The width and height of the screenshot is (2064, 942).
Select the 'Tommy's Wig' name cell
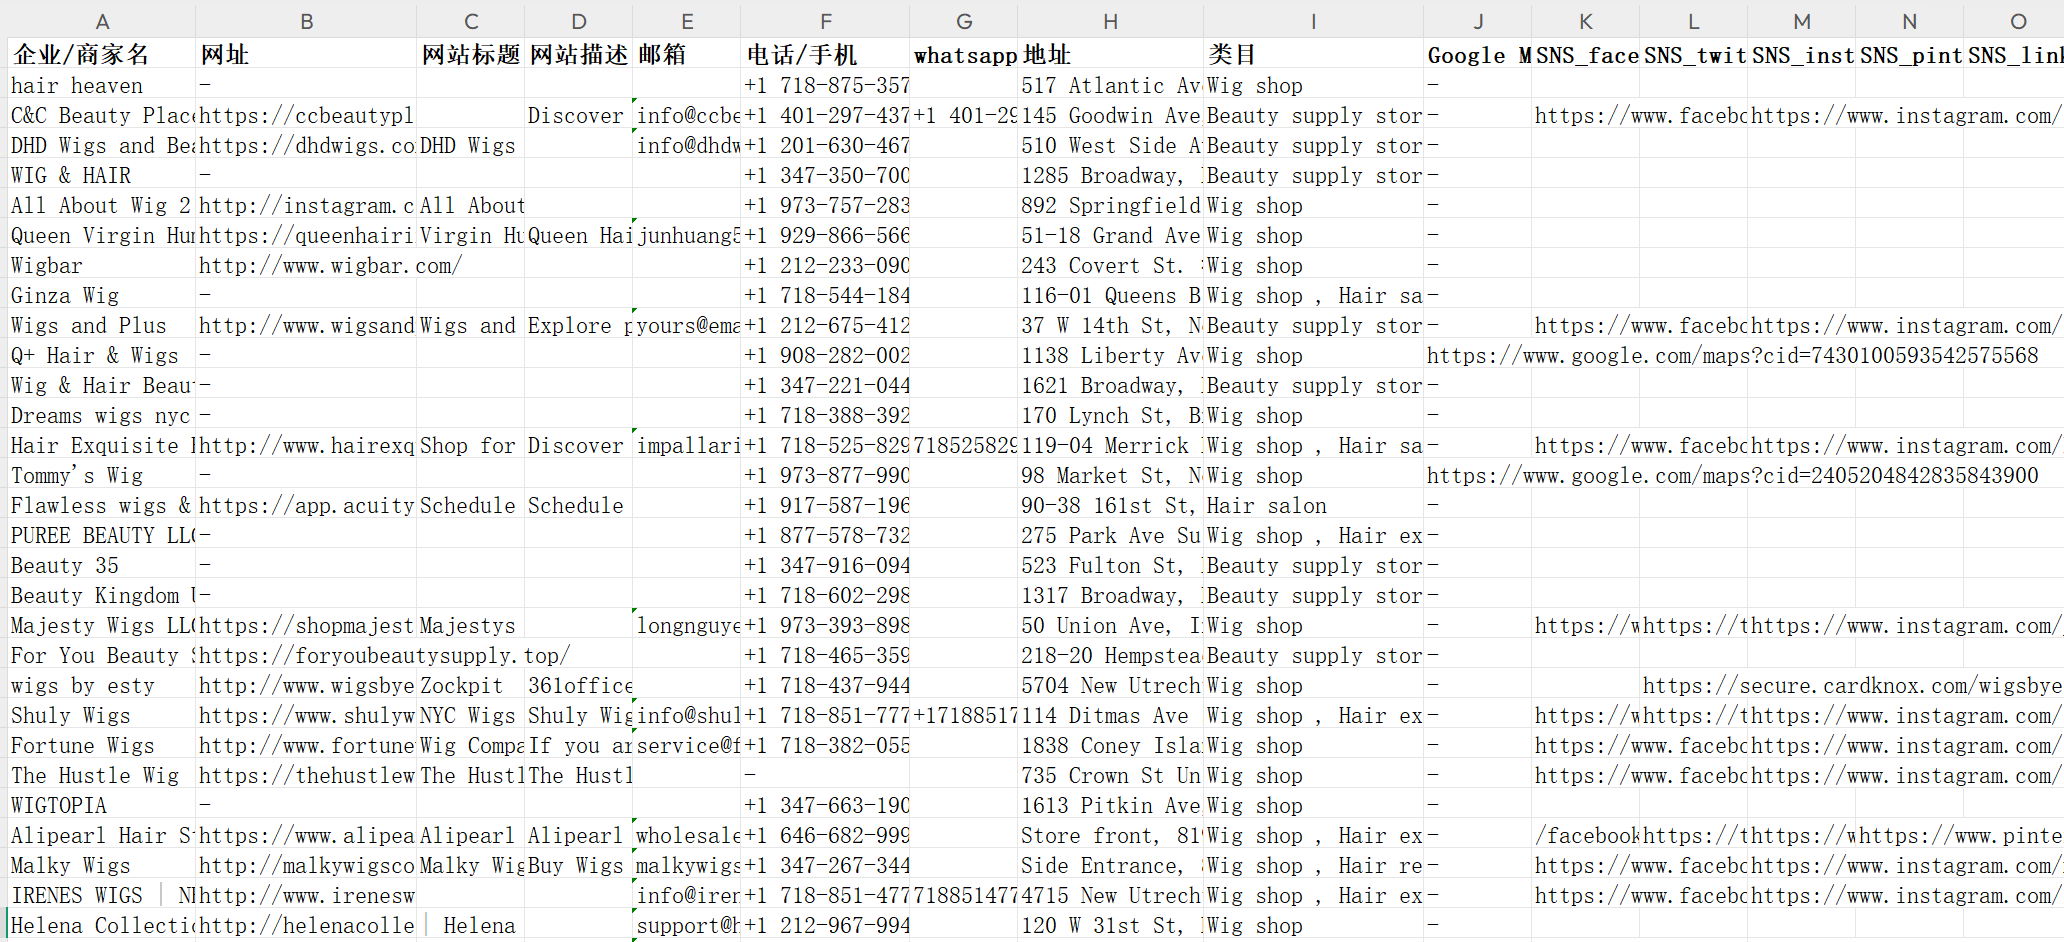(x=102, y=475)
